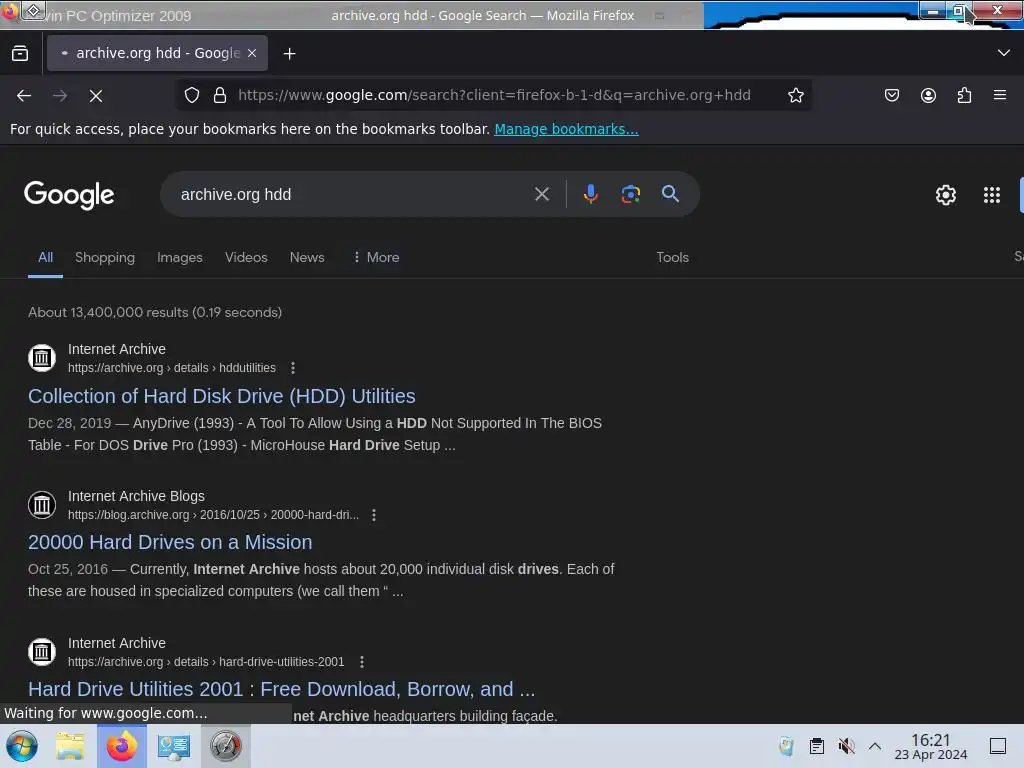Open the file manager from the taskbar
The width and height of the screenshot is (1024, 768).
point(70,746)
